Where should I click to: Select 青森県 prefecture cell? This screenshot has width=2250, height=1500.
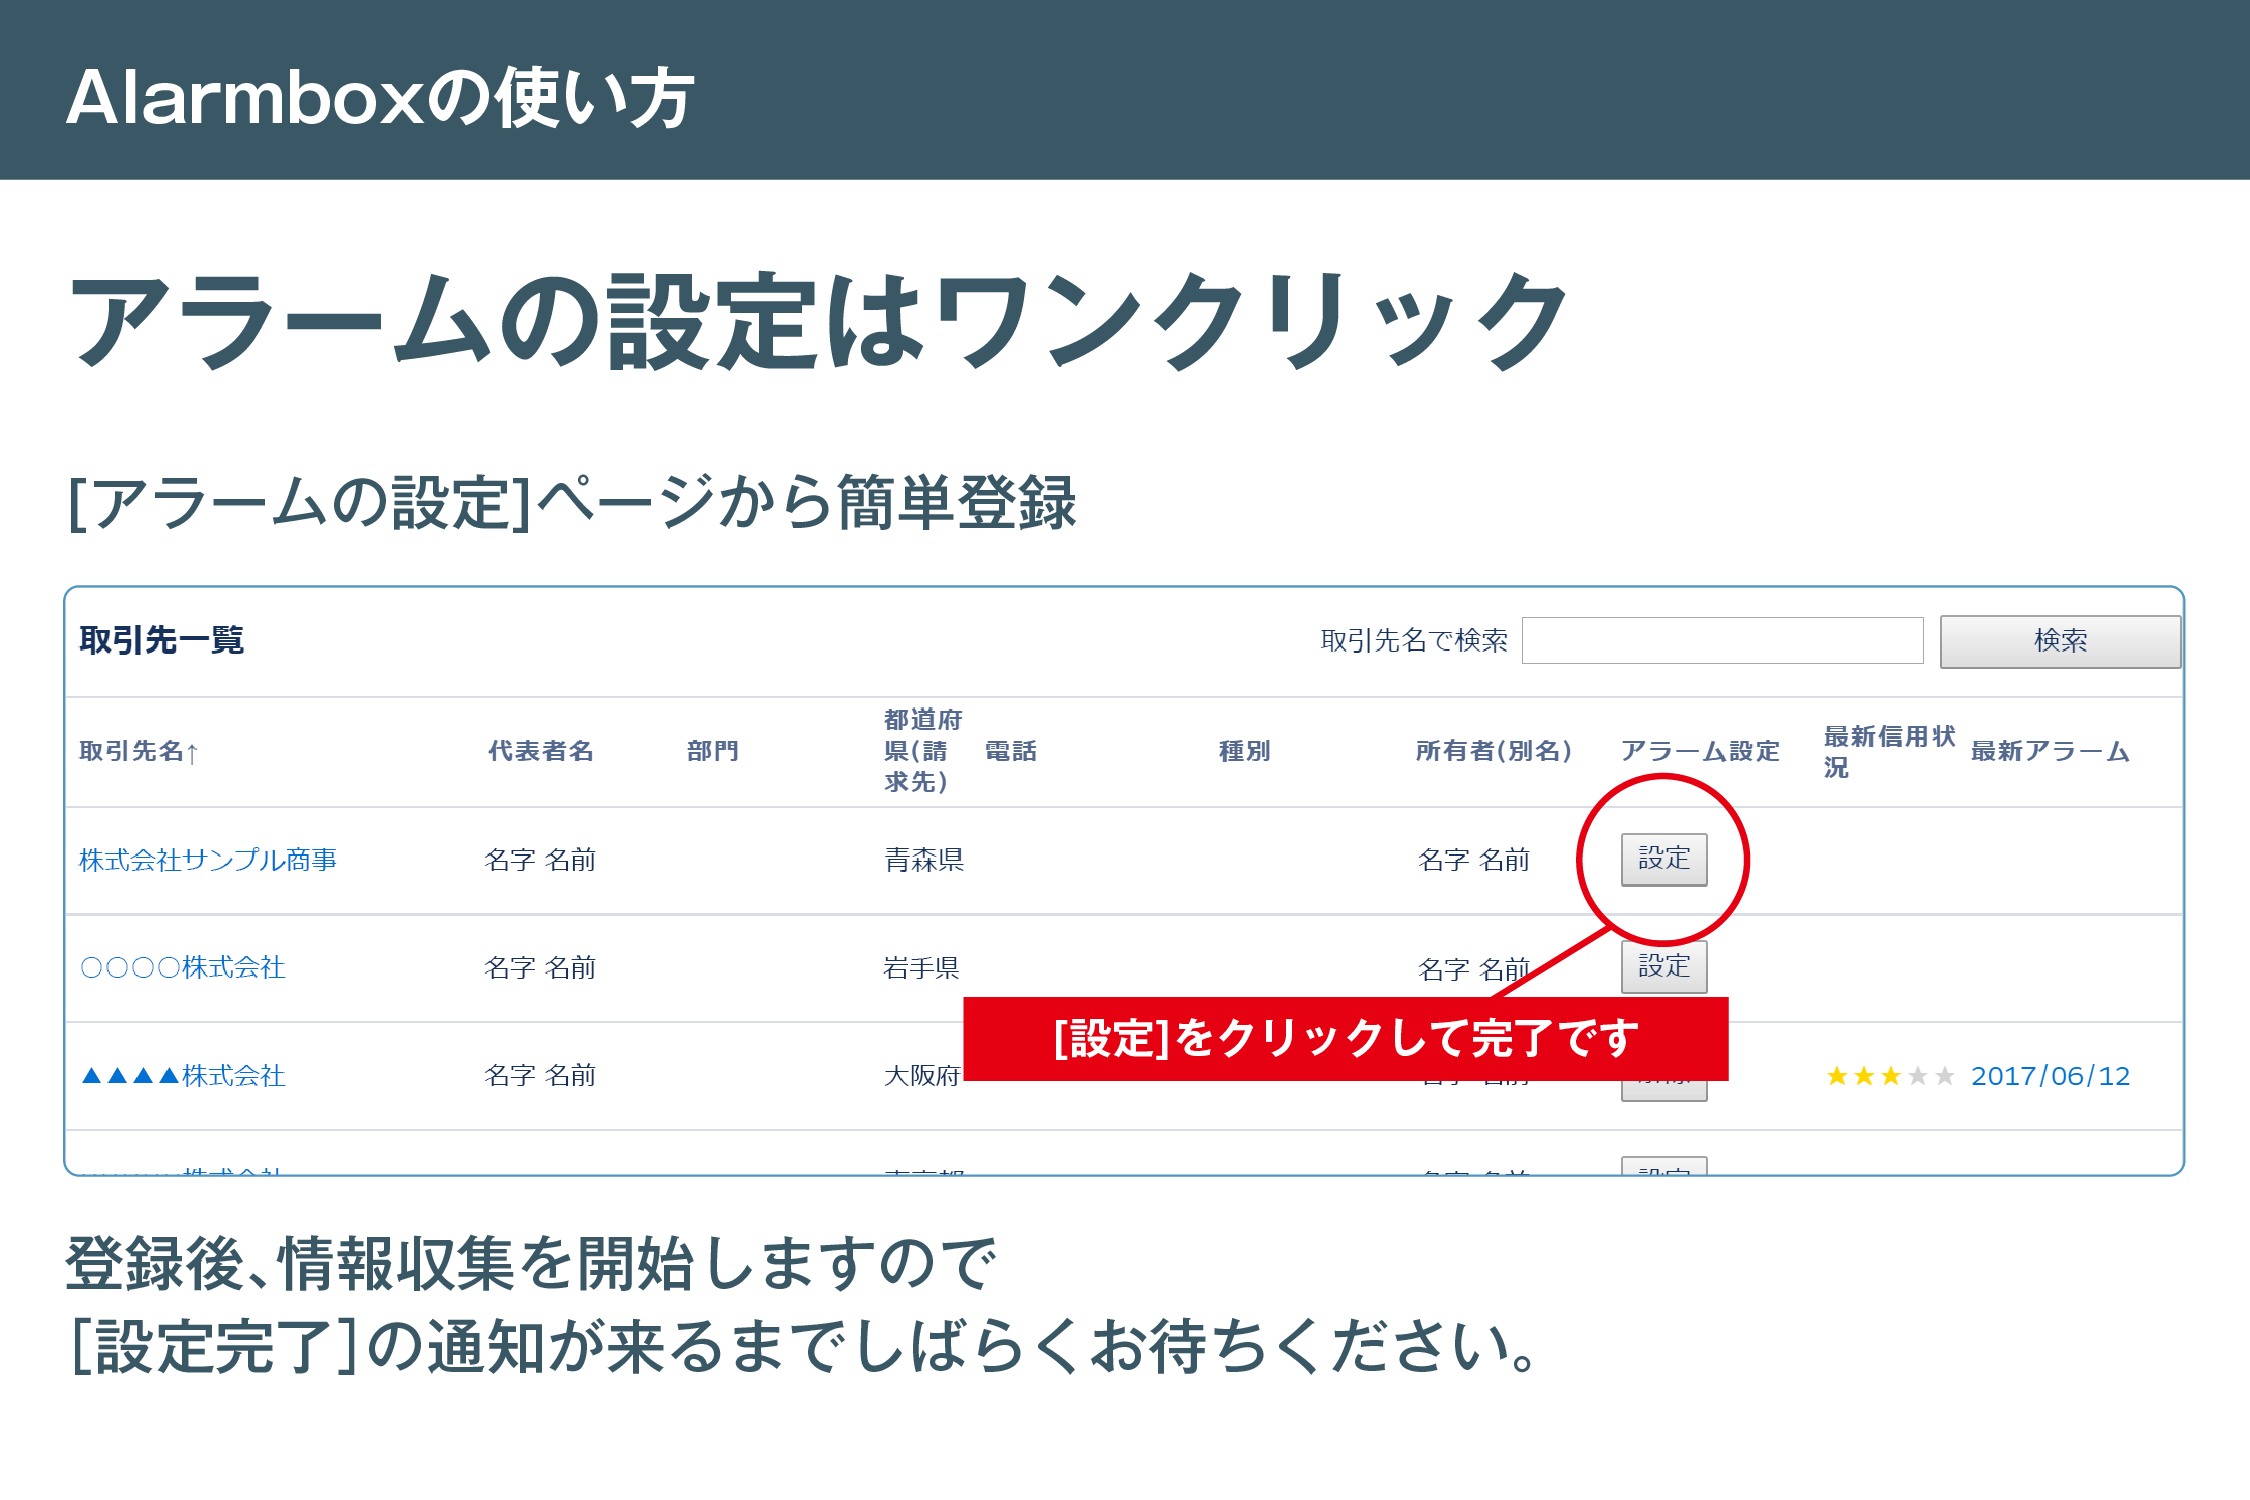click(924, 860)
